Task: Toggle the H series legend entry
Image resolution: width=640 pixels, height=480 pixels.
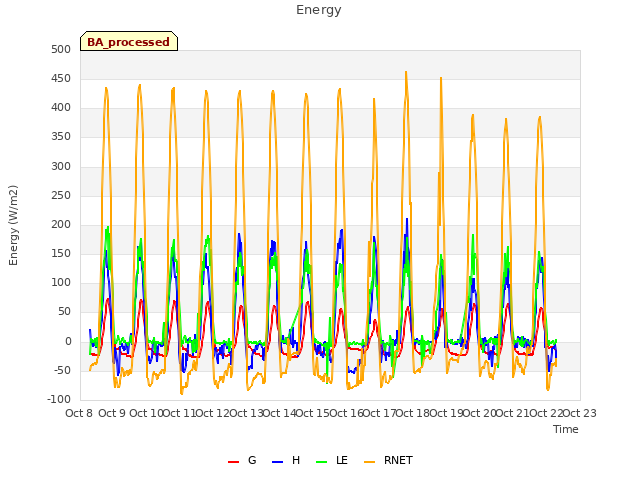Action: click(286, 460)
